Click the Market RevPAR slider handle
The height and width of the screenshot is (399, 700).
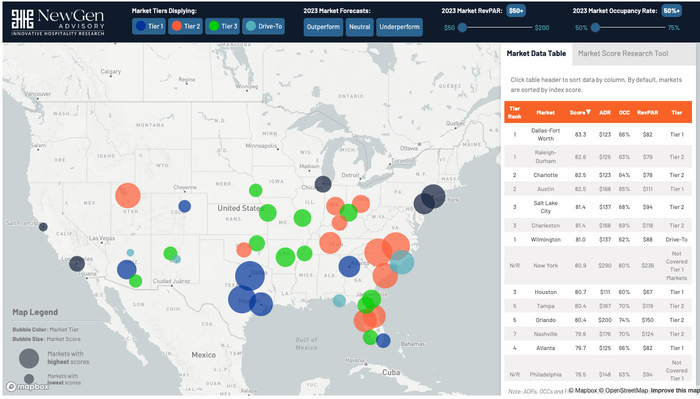[462, 28]
